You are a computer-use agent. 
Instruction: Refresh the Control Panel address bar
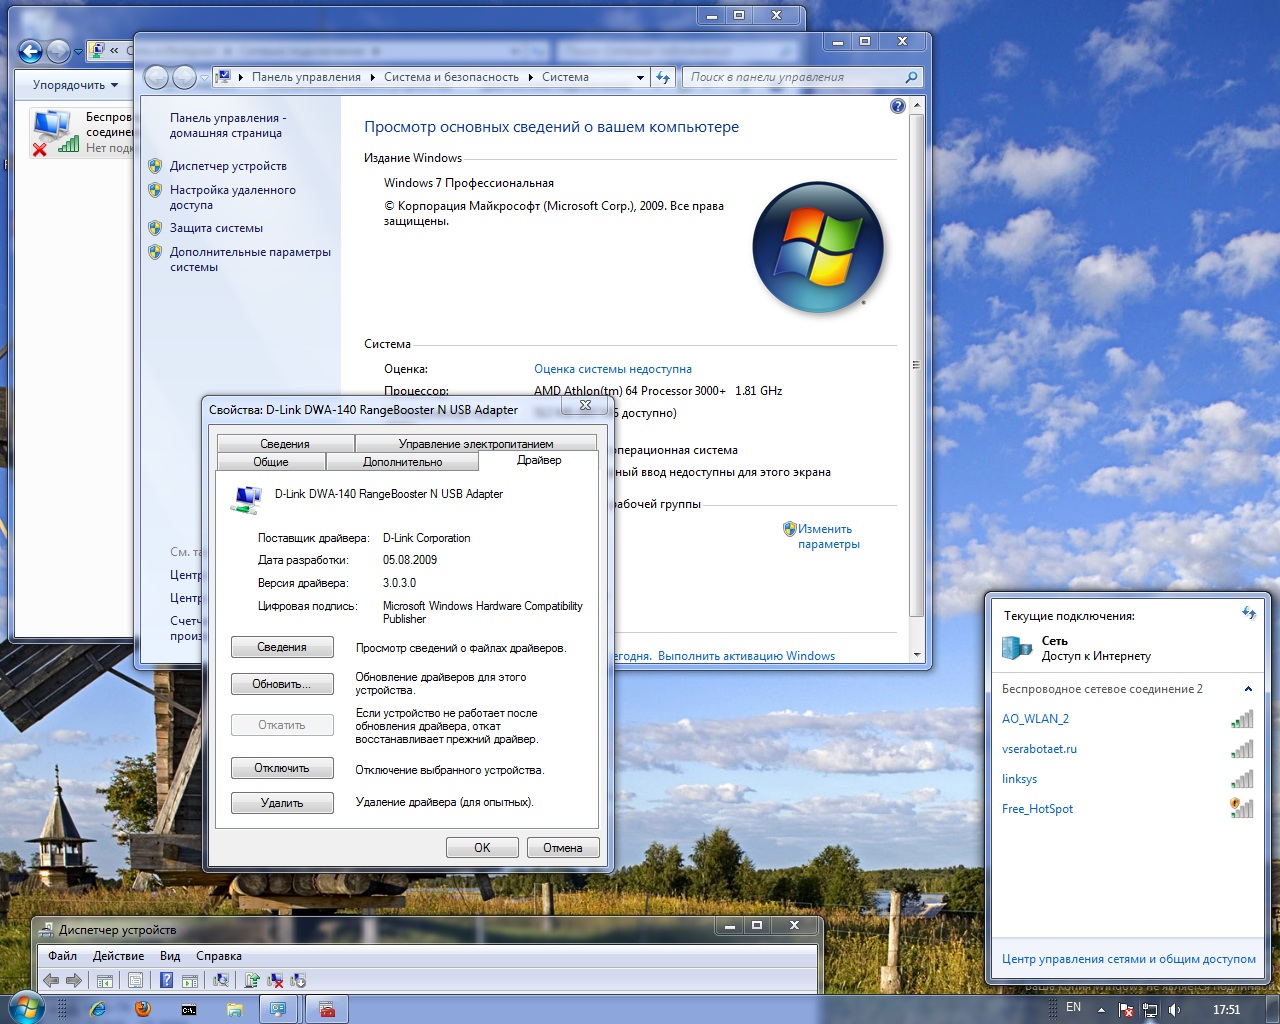tap(662, 77)
